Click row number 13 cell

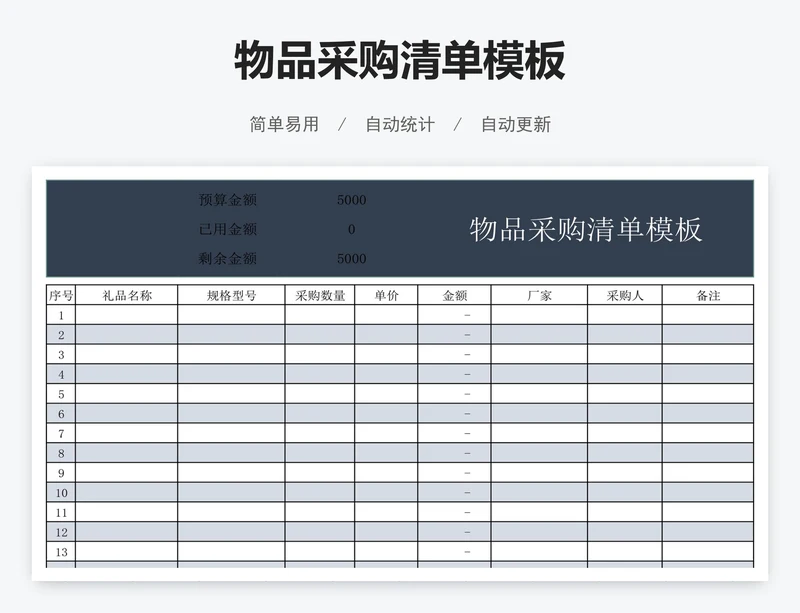(61, 552)
